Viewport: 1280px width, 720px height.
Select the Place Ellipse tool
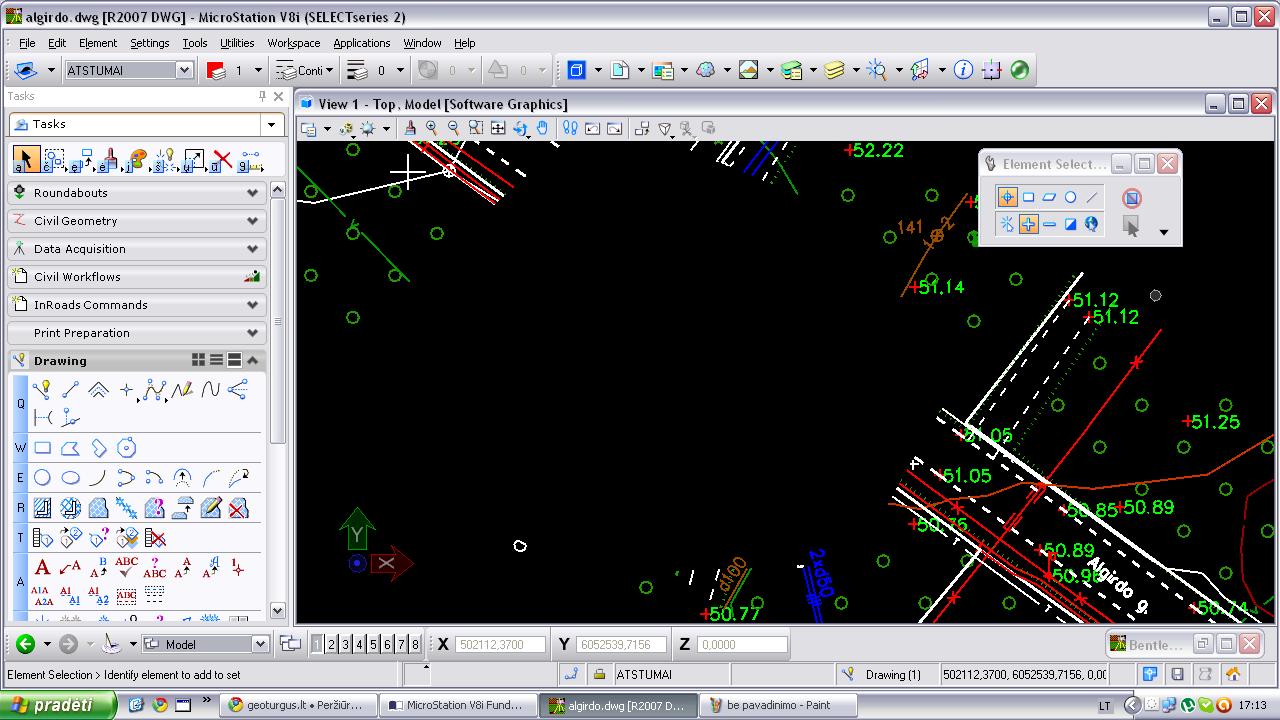[70, 478]
